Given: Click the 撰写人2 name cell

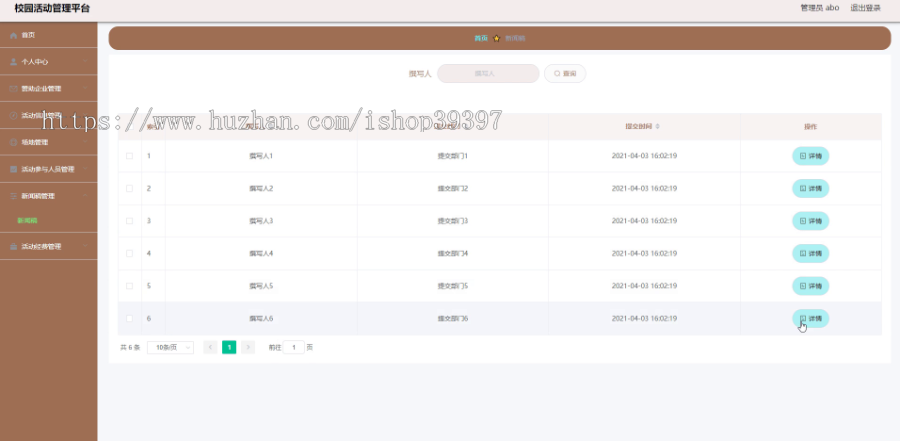Looking at the screenshot, I should [x=261, y=188].
